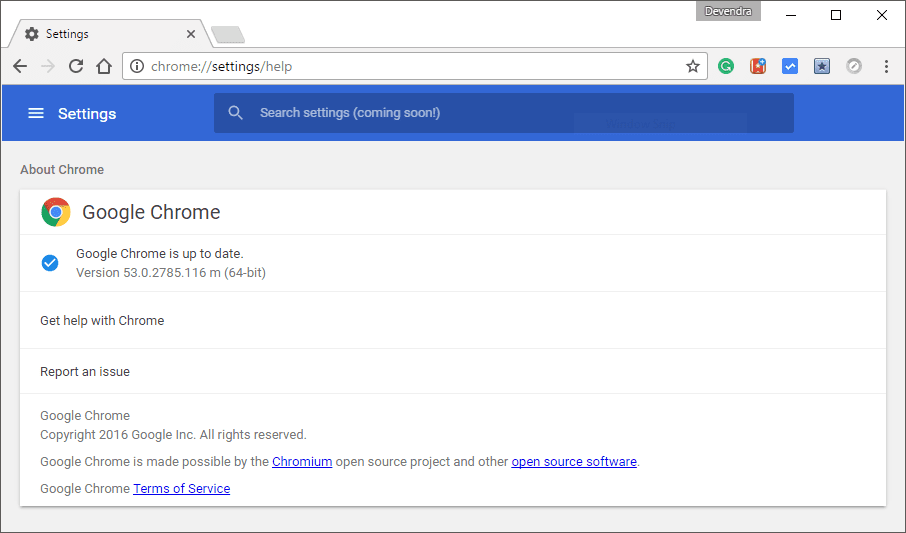Click the Devendra profile button

coord(728,11)
